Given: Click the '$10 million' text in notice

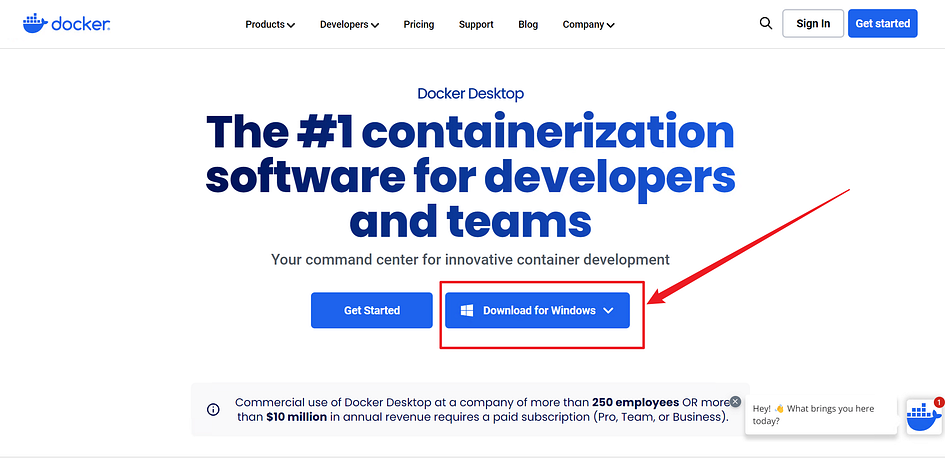Looking at the screenshot, I should (x=297, y=417).
